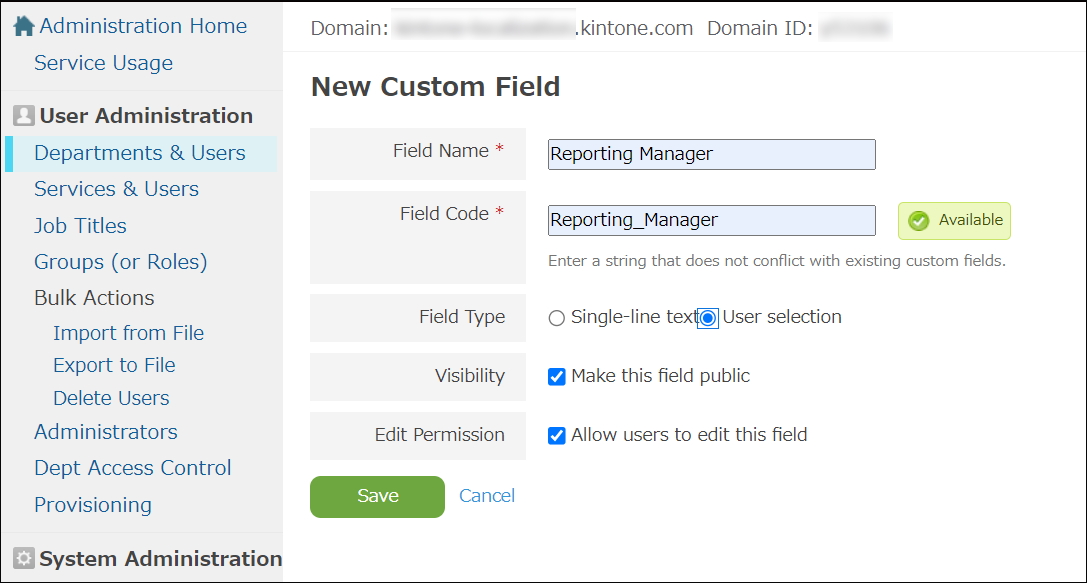
Task: Click the User Administration person icon
Action: 24,115
